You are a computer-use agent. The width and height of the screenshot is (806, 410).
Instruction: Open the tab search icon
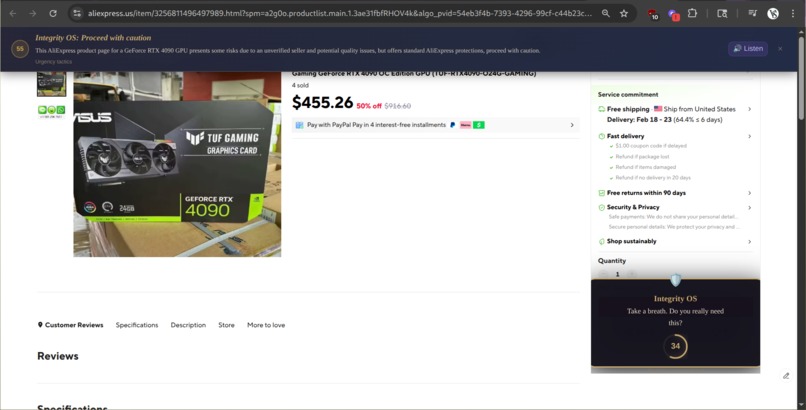(x=722, y=13)
